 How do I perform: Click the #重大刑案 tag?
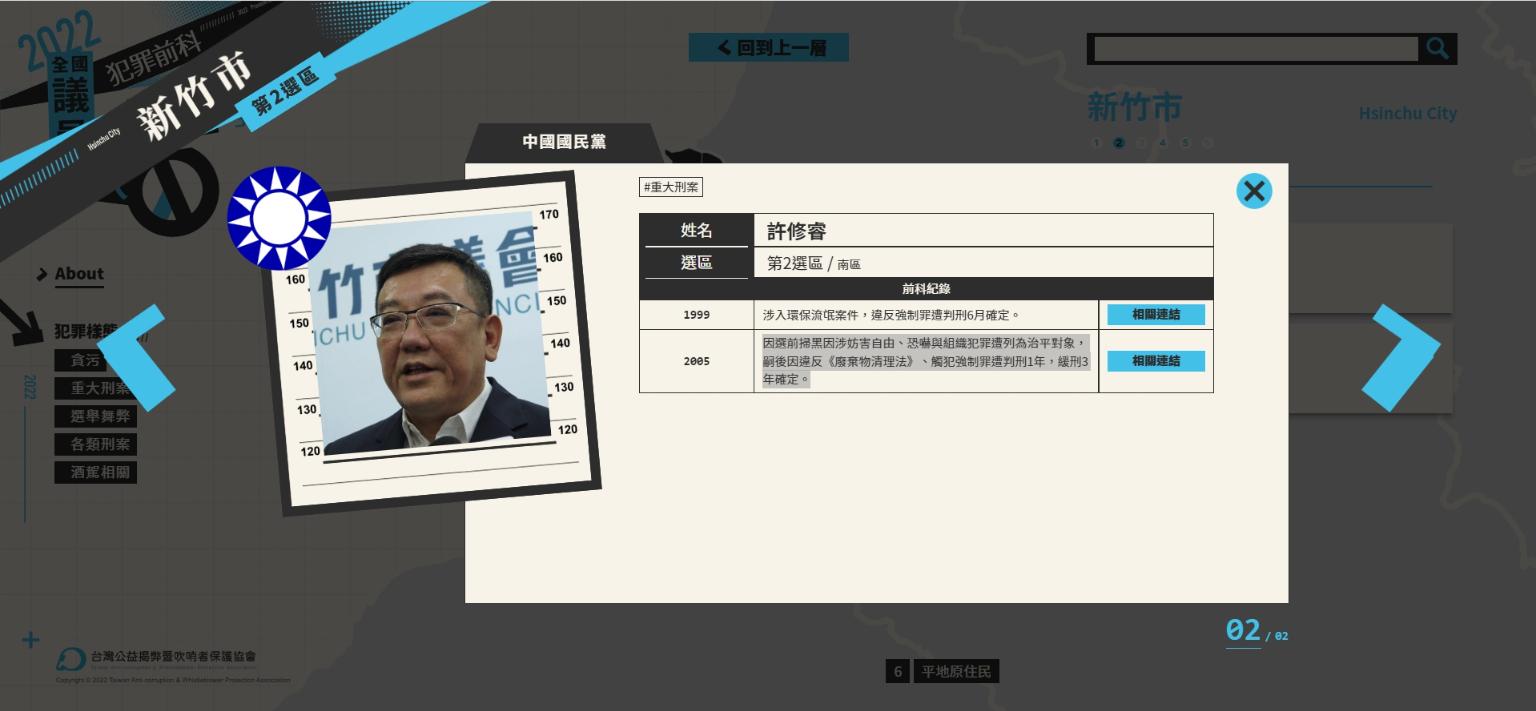671,187
